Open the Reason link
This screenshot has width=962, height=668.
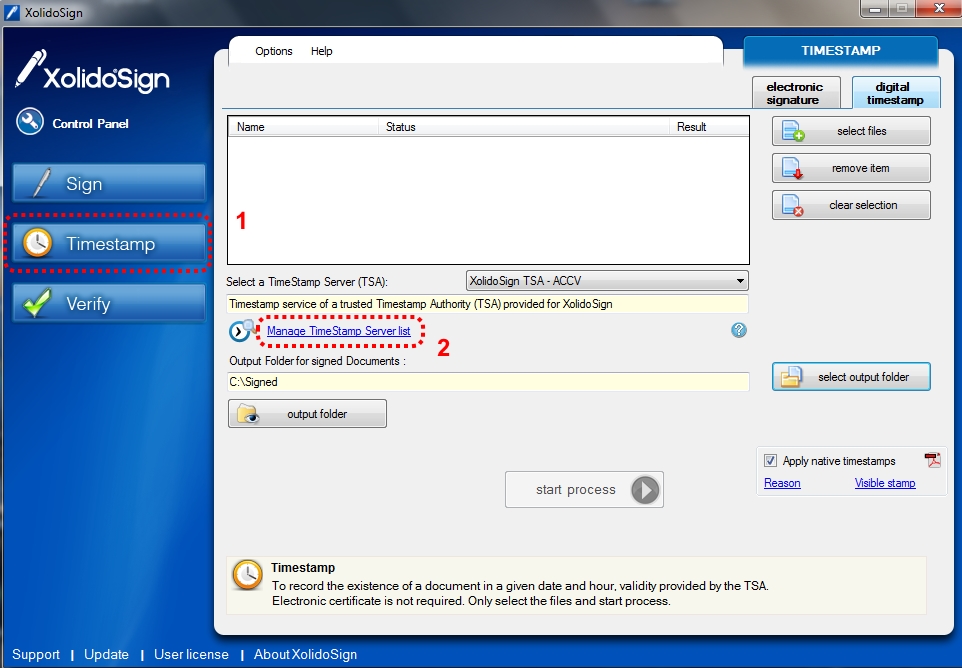(782, 483)
